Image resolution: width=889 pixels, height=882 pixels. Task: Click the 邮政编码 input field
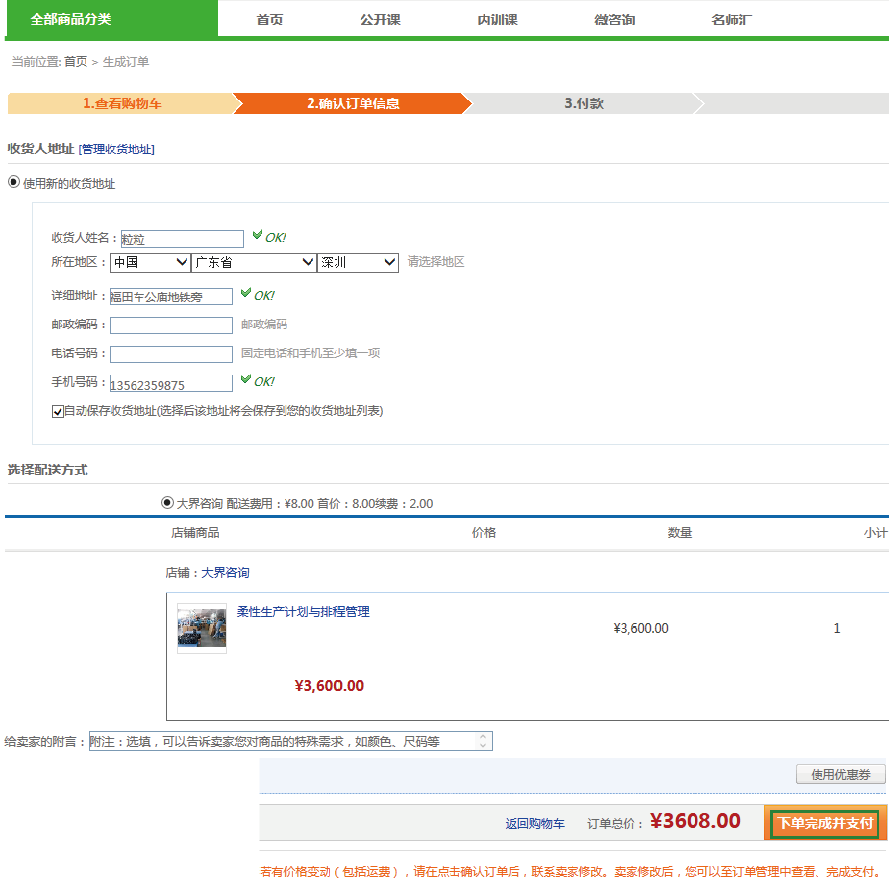(171, 325)
